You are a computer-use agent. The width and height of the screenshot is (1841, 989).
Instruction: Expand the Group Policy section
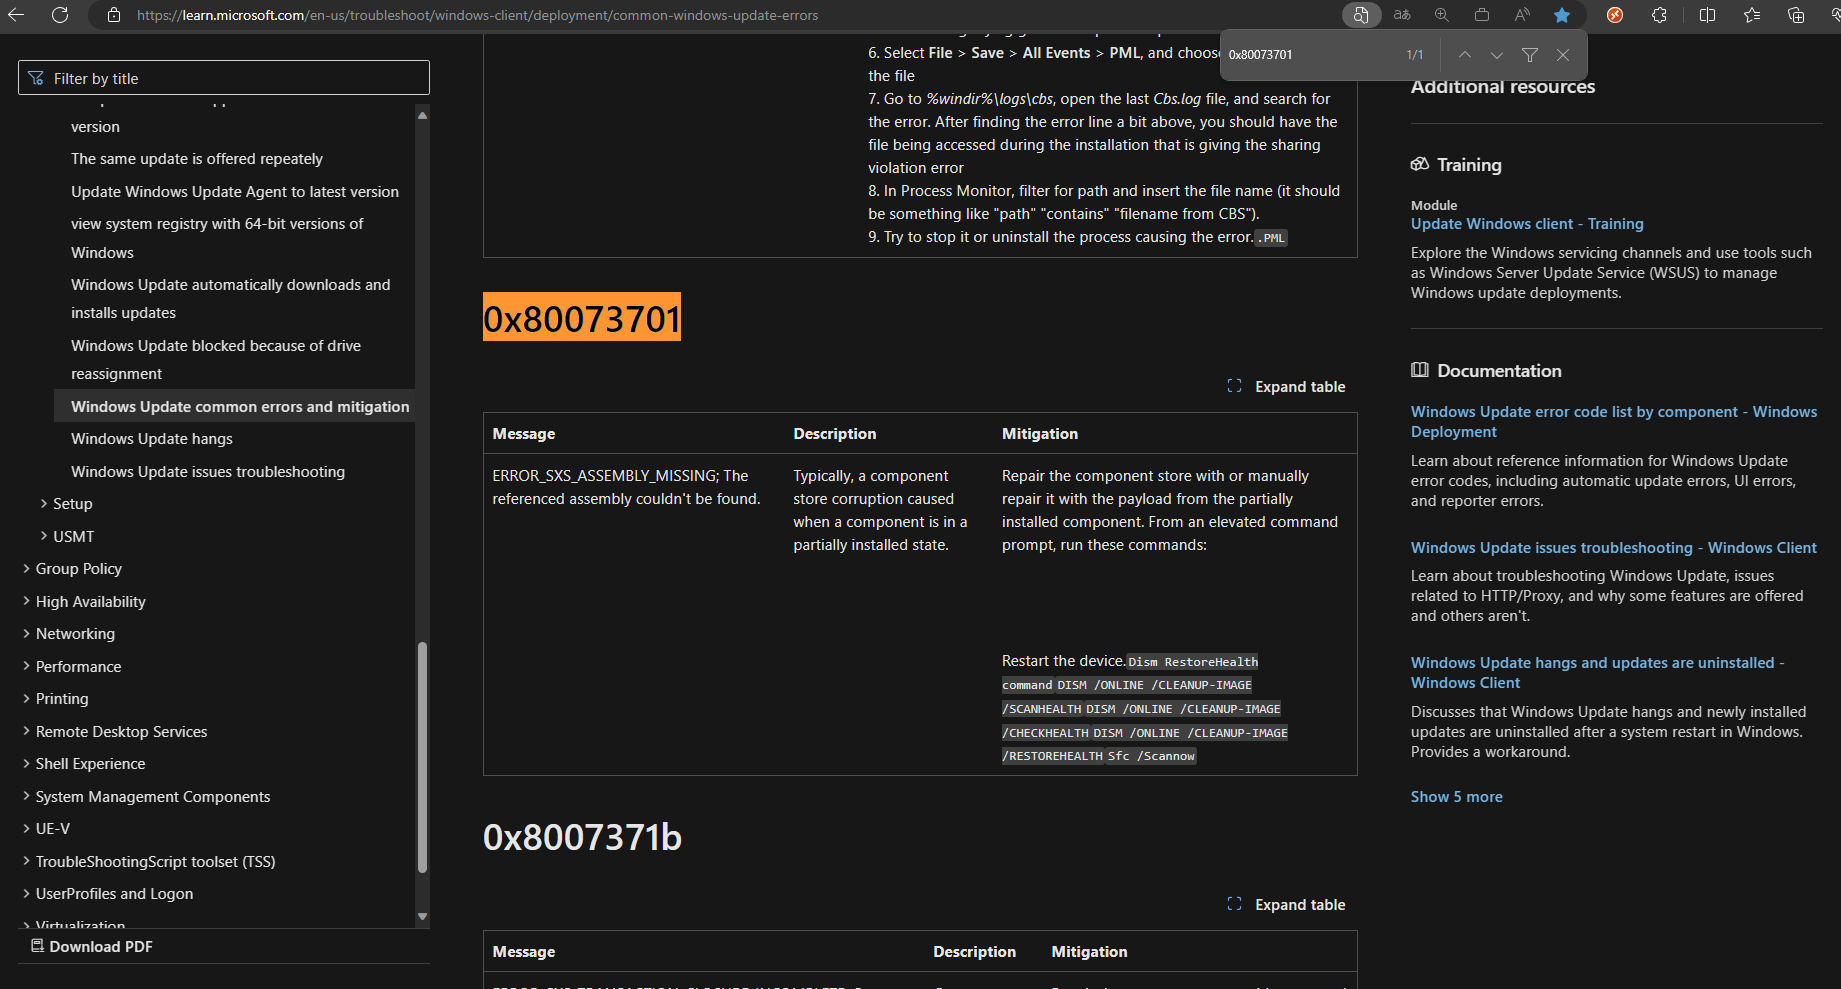[x=72, y=569]
